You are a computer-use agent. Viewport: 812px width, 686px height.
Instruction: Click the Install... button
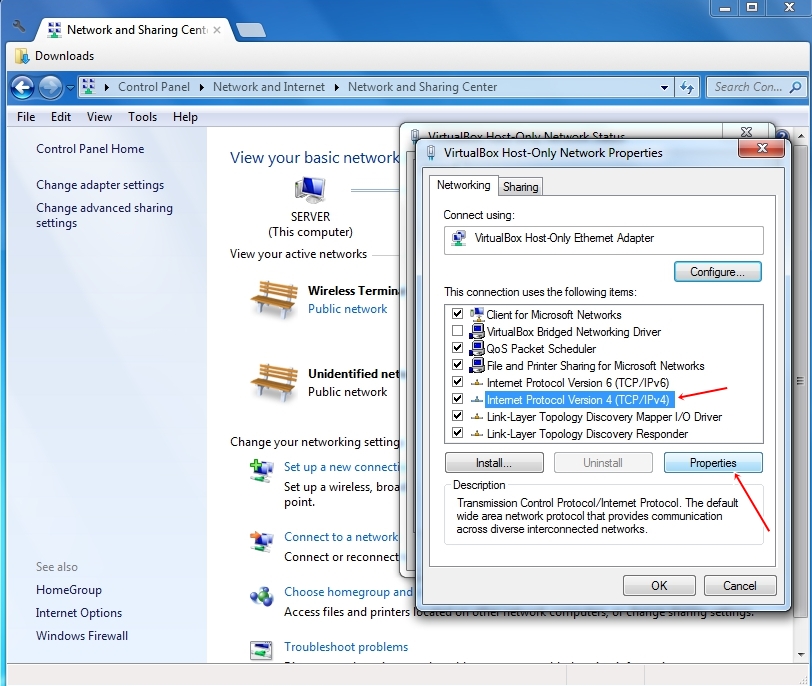(494, 463)
